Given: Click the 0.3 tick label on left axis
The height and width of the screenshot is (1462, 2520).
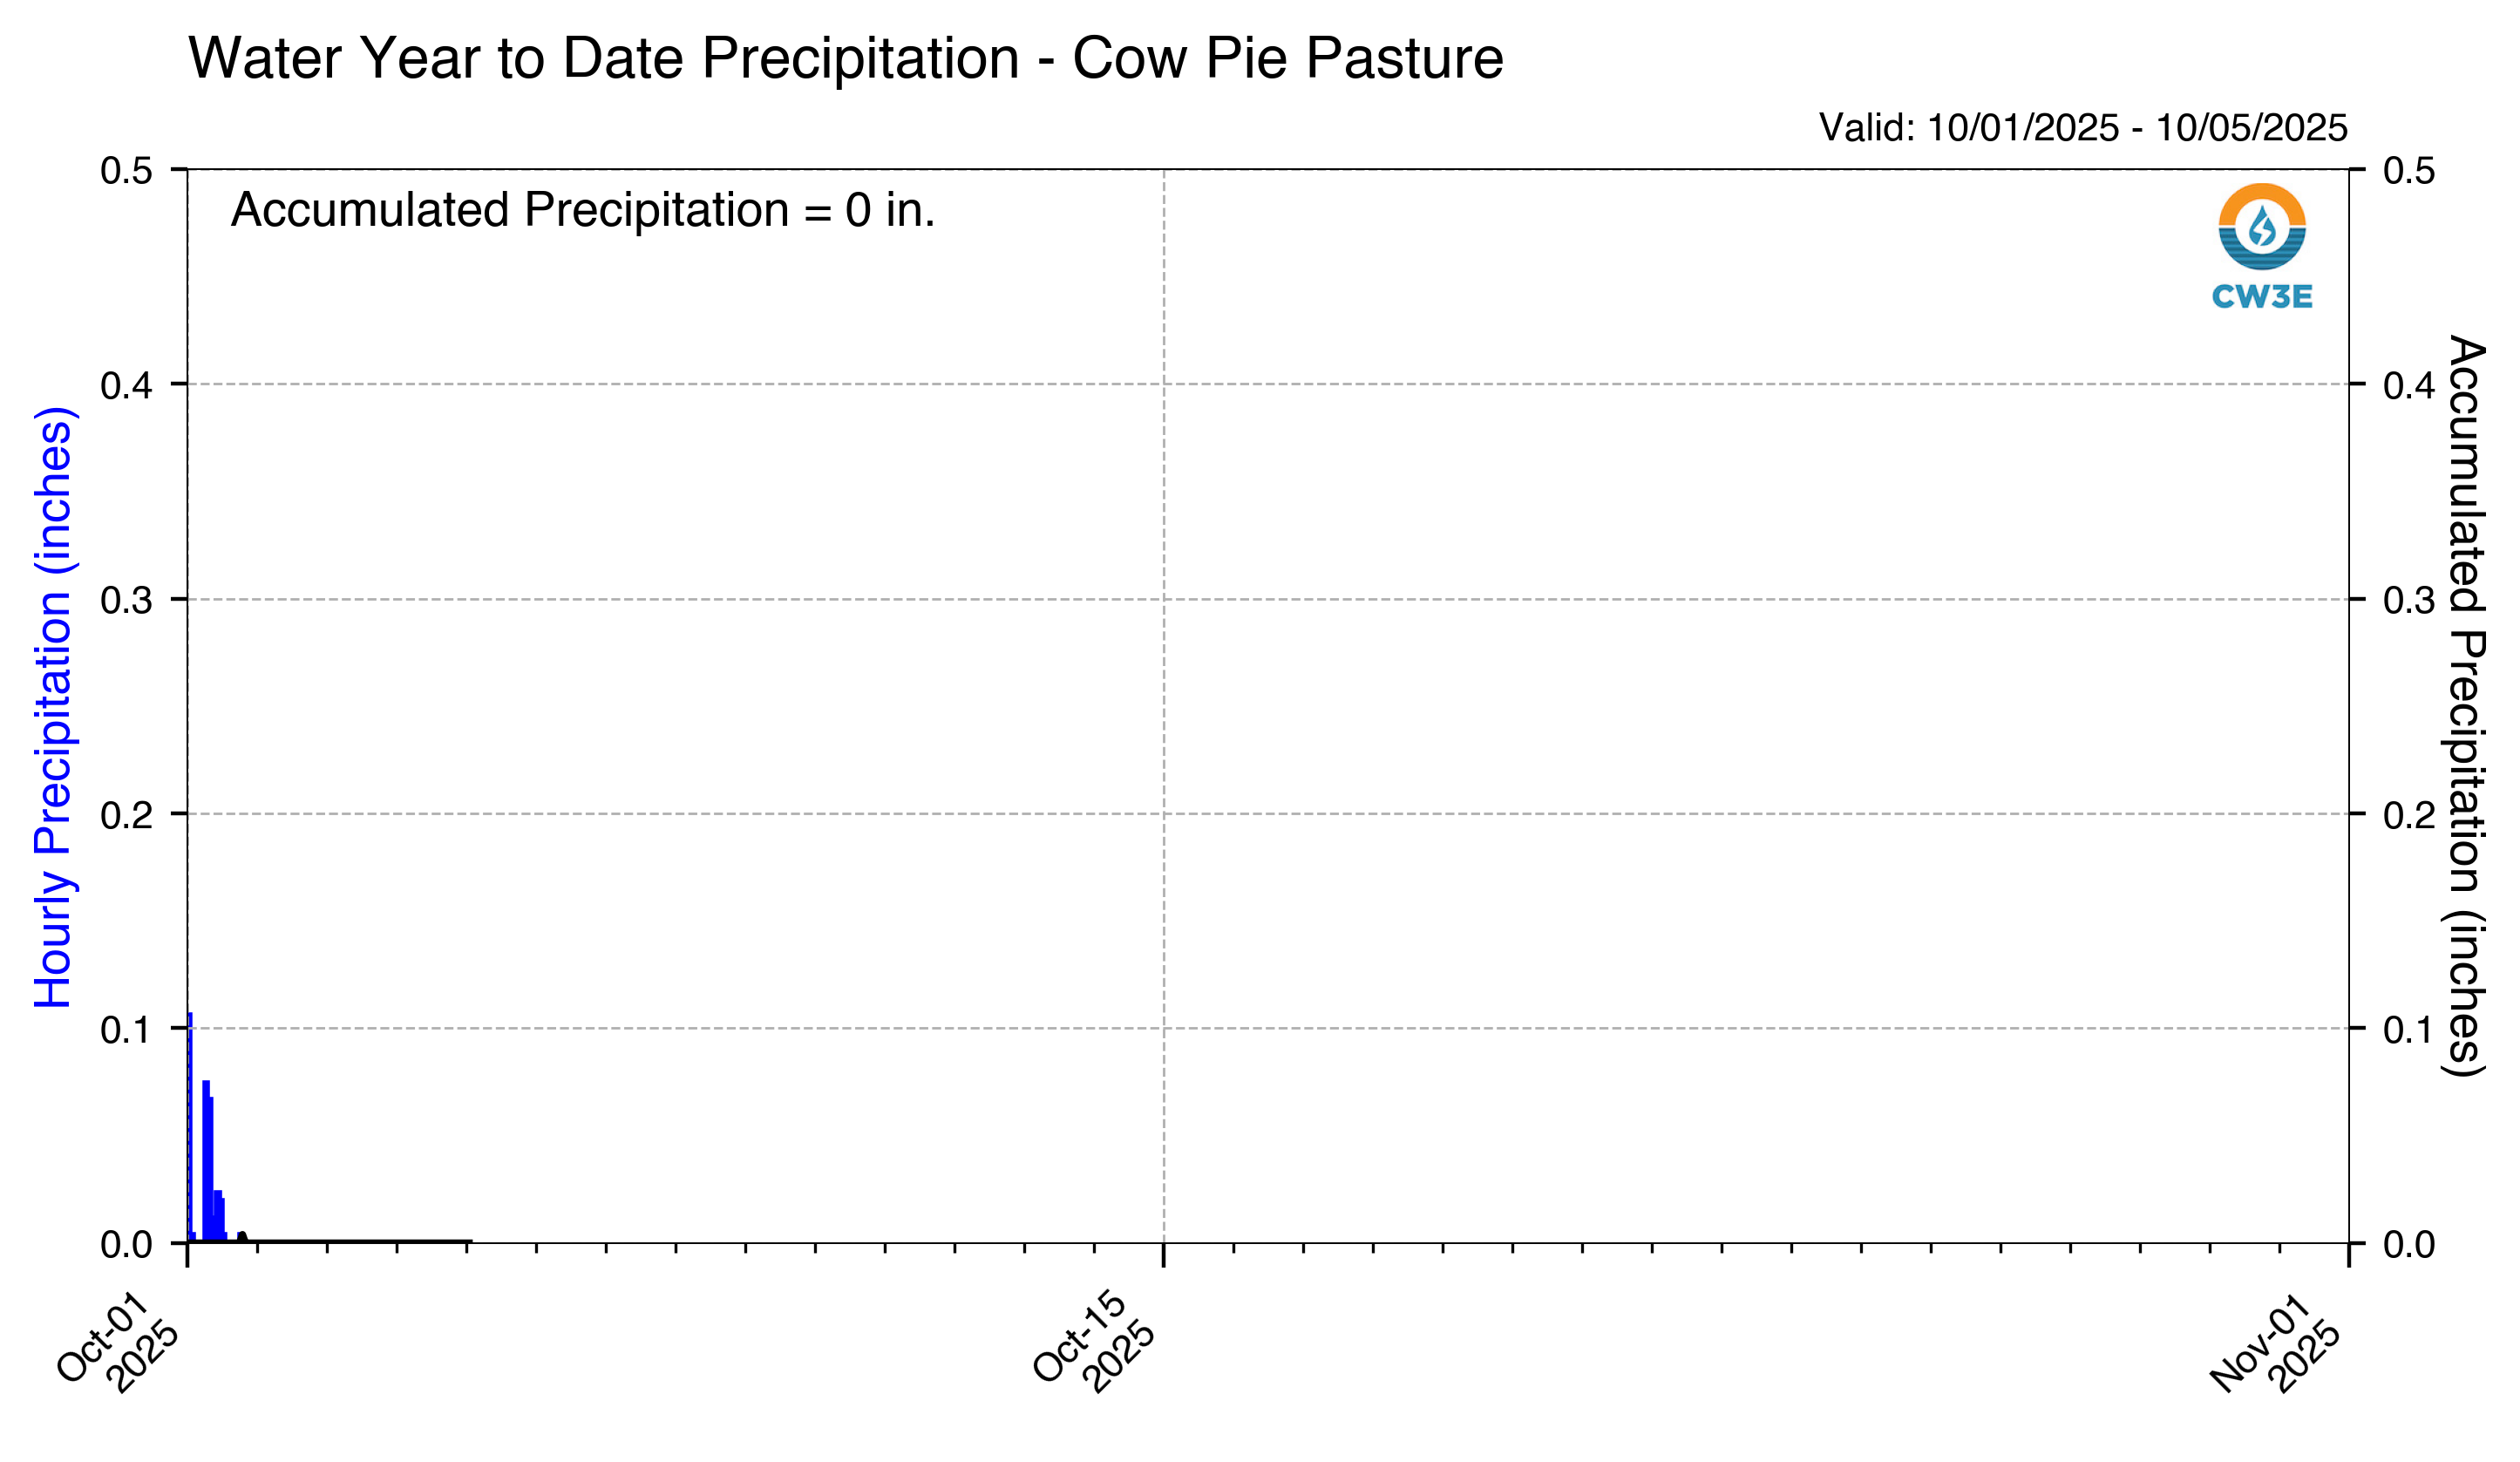Looking at the screenshot, I should [126, 600].
